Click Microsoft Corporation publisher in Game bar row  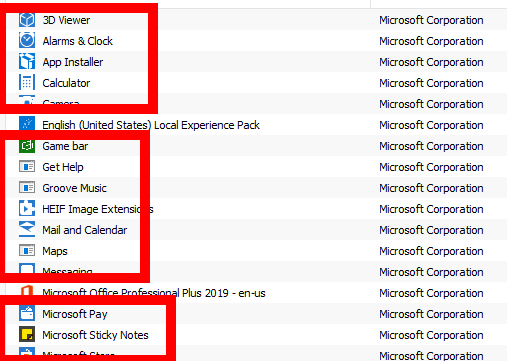point(431,146)
